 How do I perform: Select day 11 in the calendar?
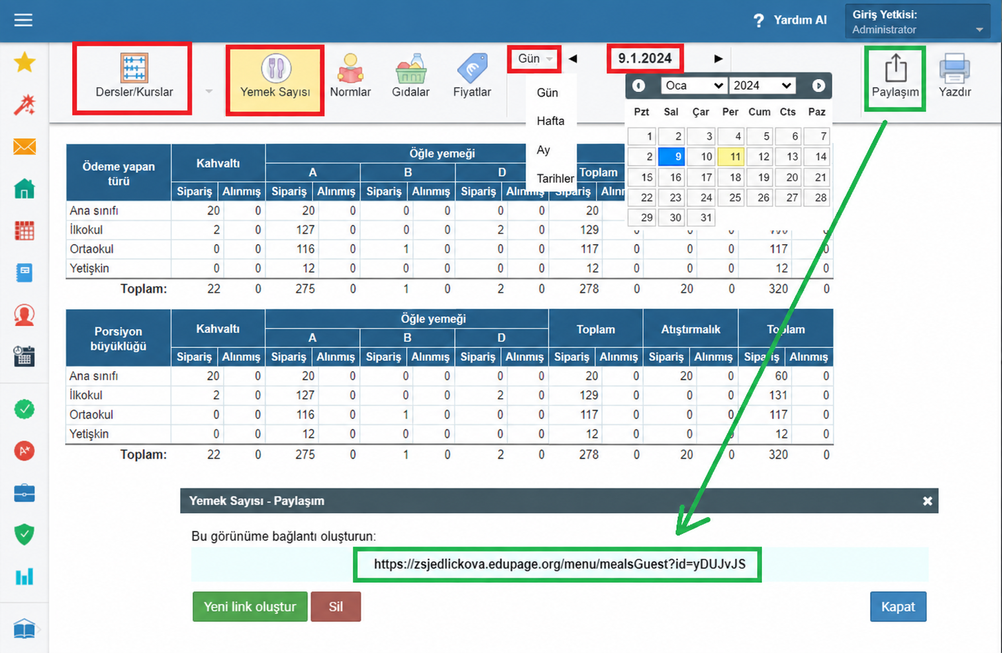(x=730, y=157)
